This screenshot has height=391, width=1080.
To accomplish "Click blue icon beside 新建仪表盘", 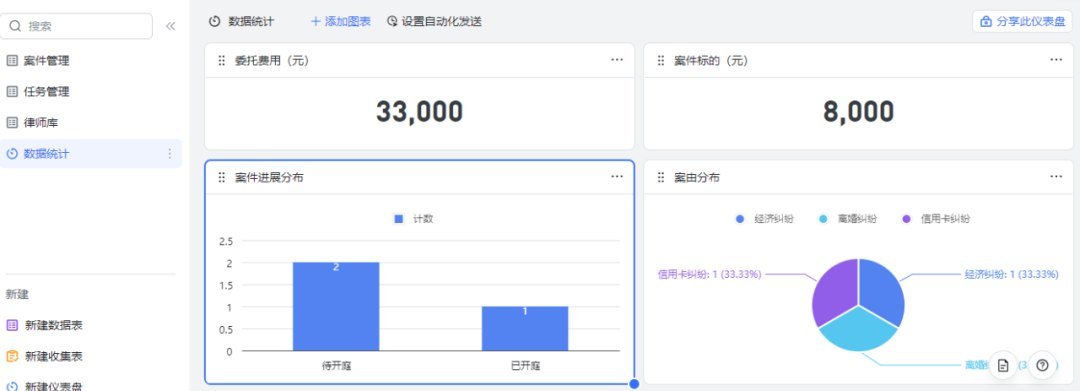I will click(x=12, y=386).
